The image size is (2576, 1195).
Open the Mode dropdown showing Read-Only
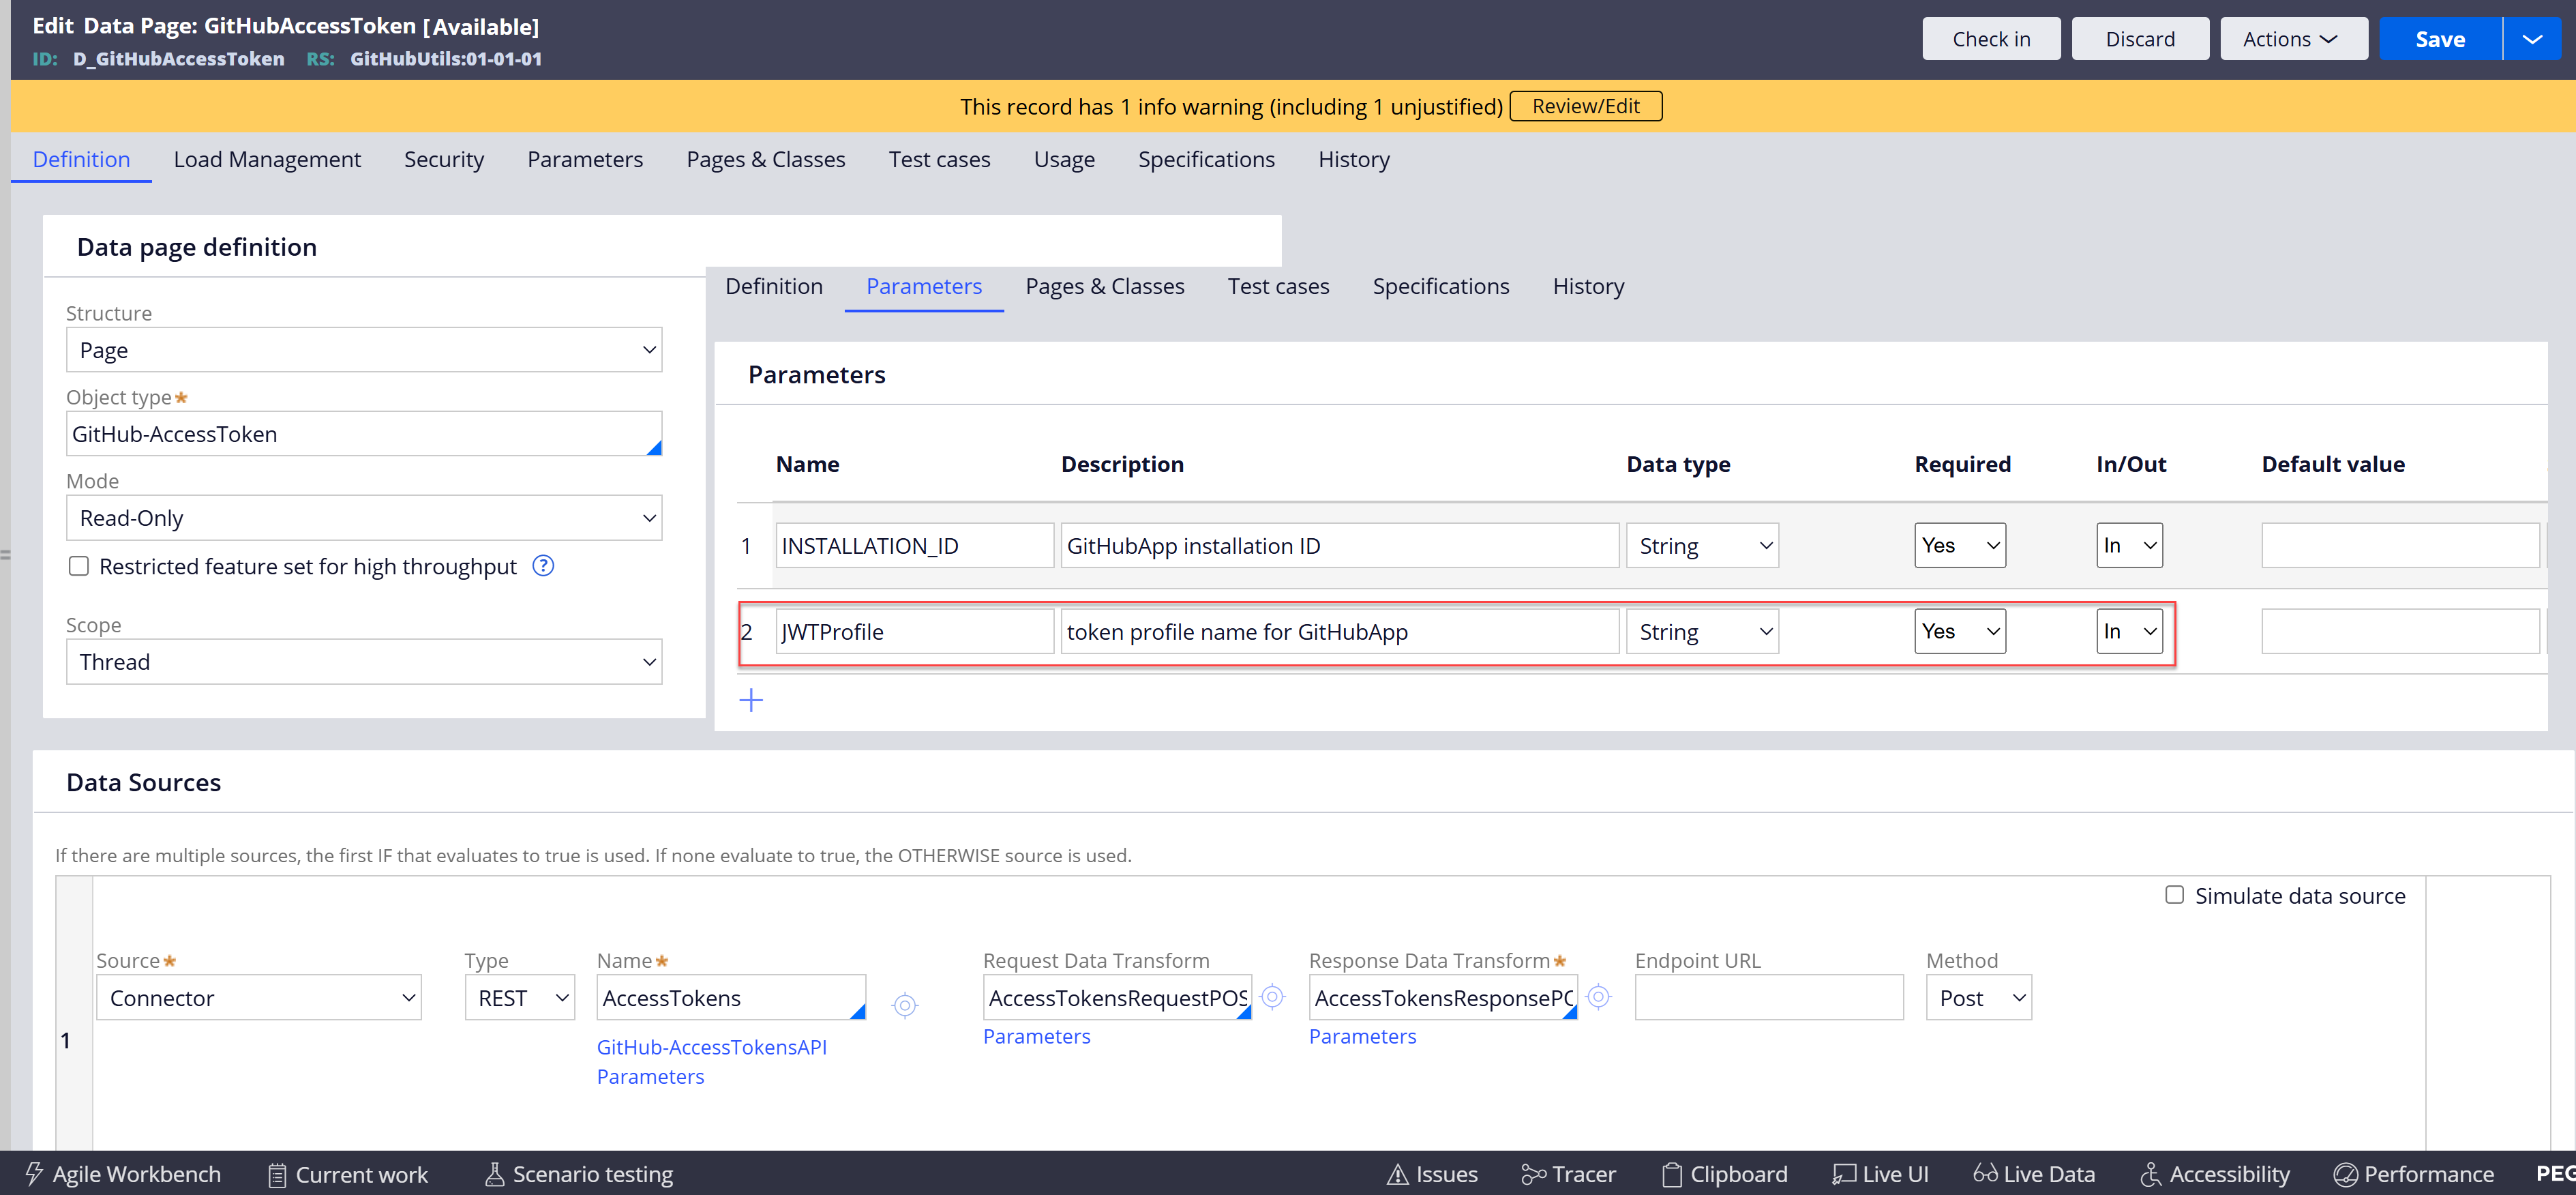[x=364, y=518]
